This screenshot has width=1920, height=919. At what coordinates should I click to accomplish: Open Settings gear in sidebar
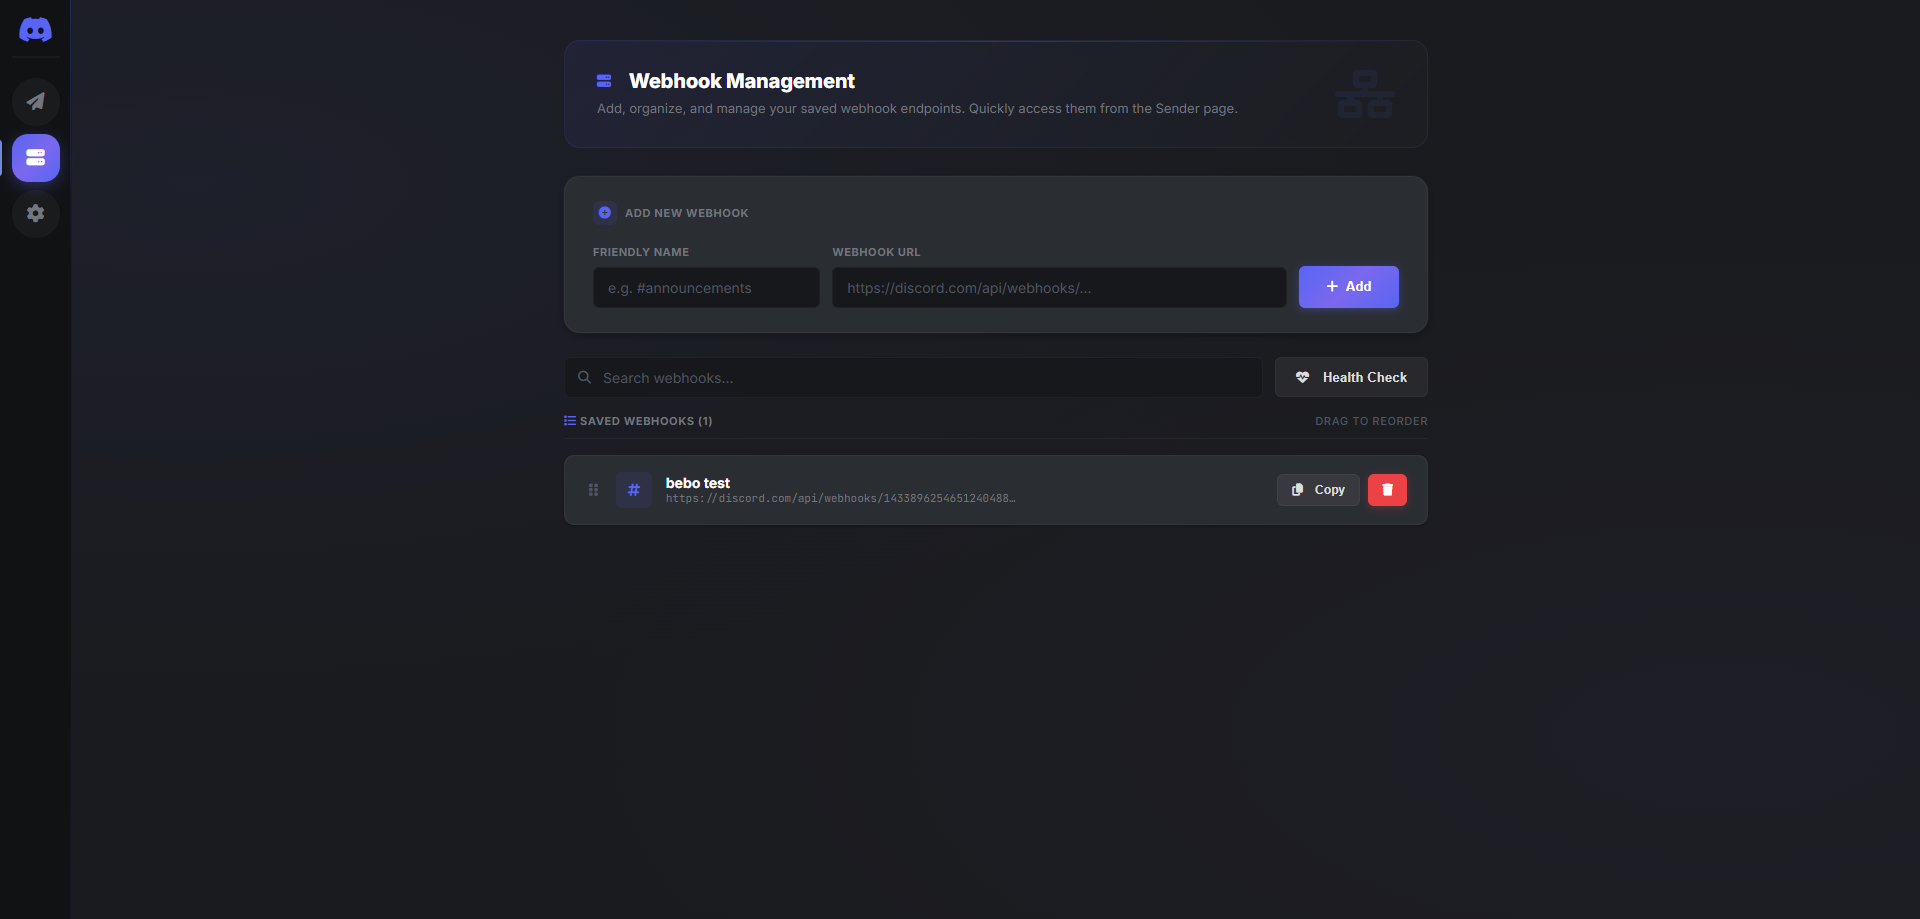pos(36,214)
